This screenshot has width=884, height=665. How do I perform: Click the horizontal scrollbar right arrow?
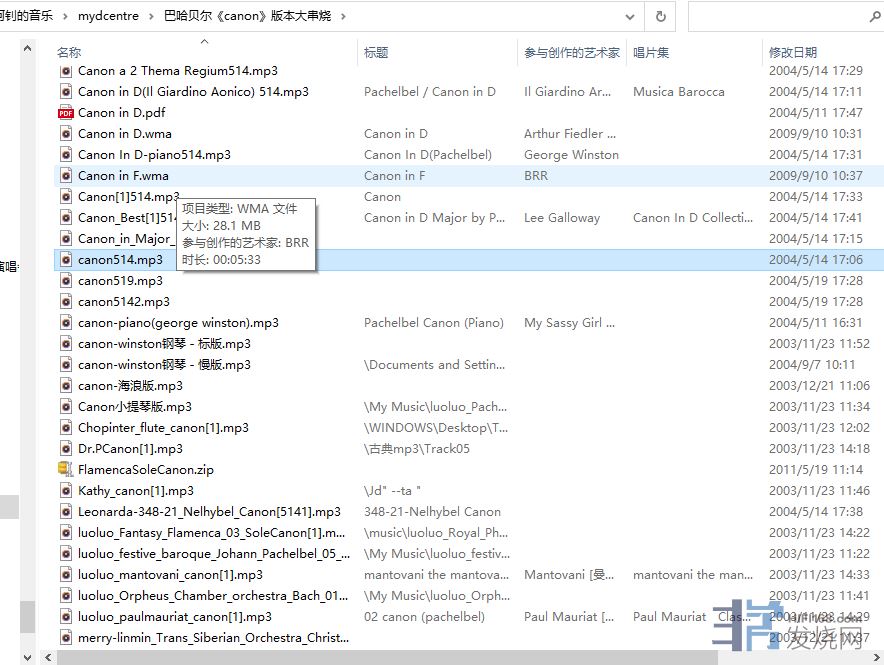click(x=876, y=657)
